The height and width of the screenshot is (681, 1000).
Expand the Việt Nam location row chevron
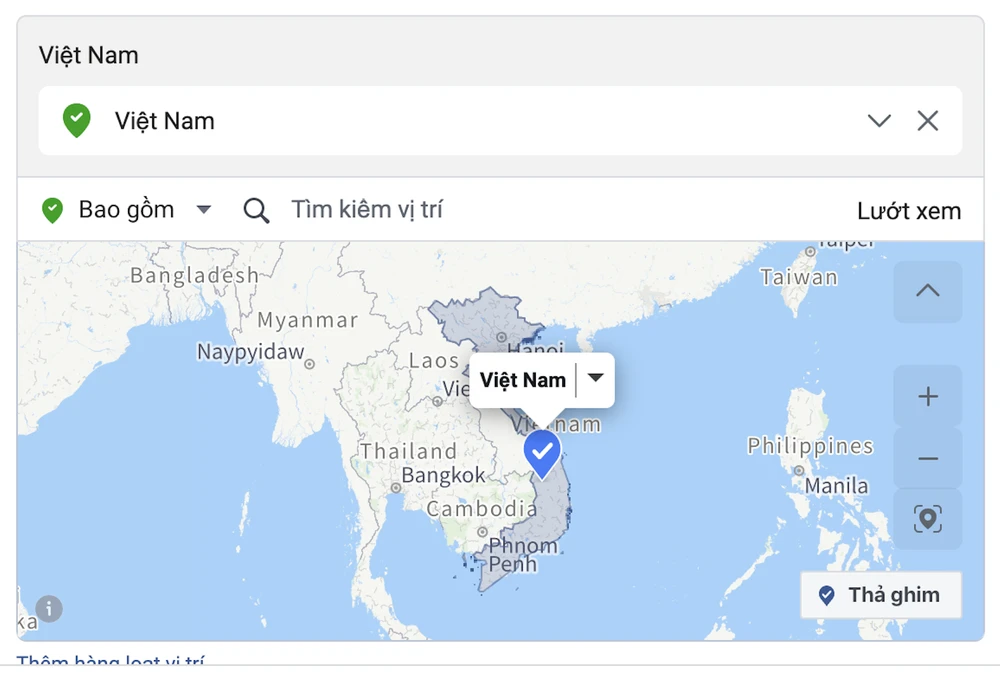pos(879,121)
